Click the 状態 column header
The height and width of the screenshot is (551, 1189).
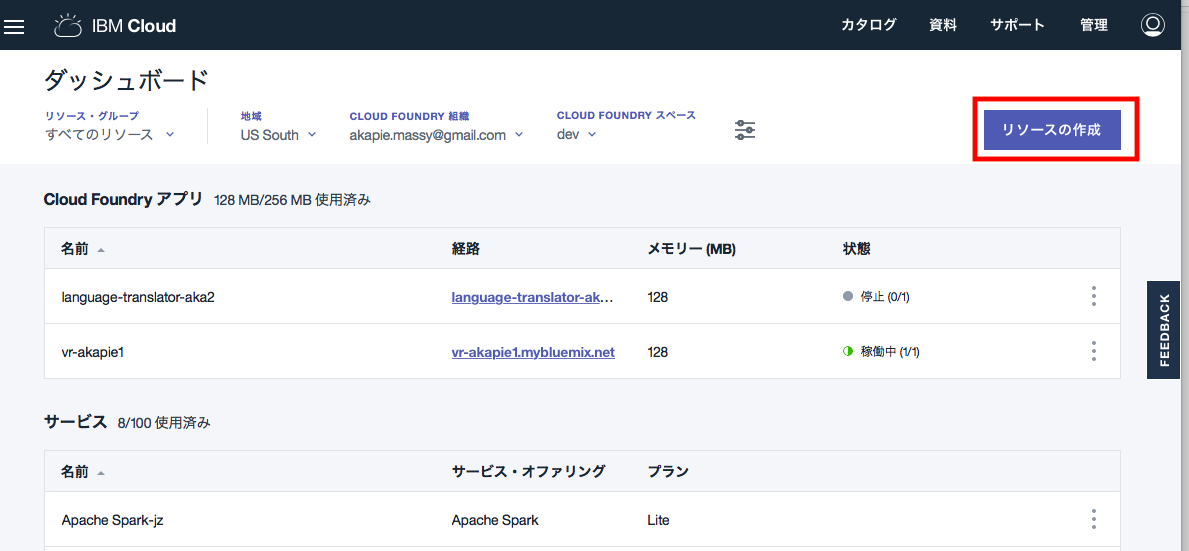point(856,249)
